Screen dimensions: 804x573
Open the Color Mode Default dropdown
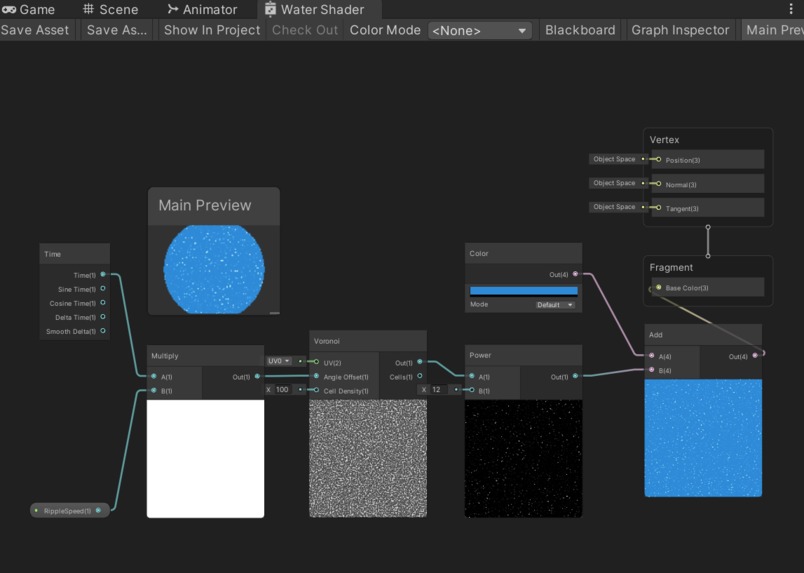click(x=555, y=305)
